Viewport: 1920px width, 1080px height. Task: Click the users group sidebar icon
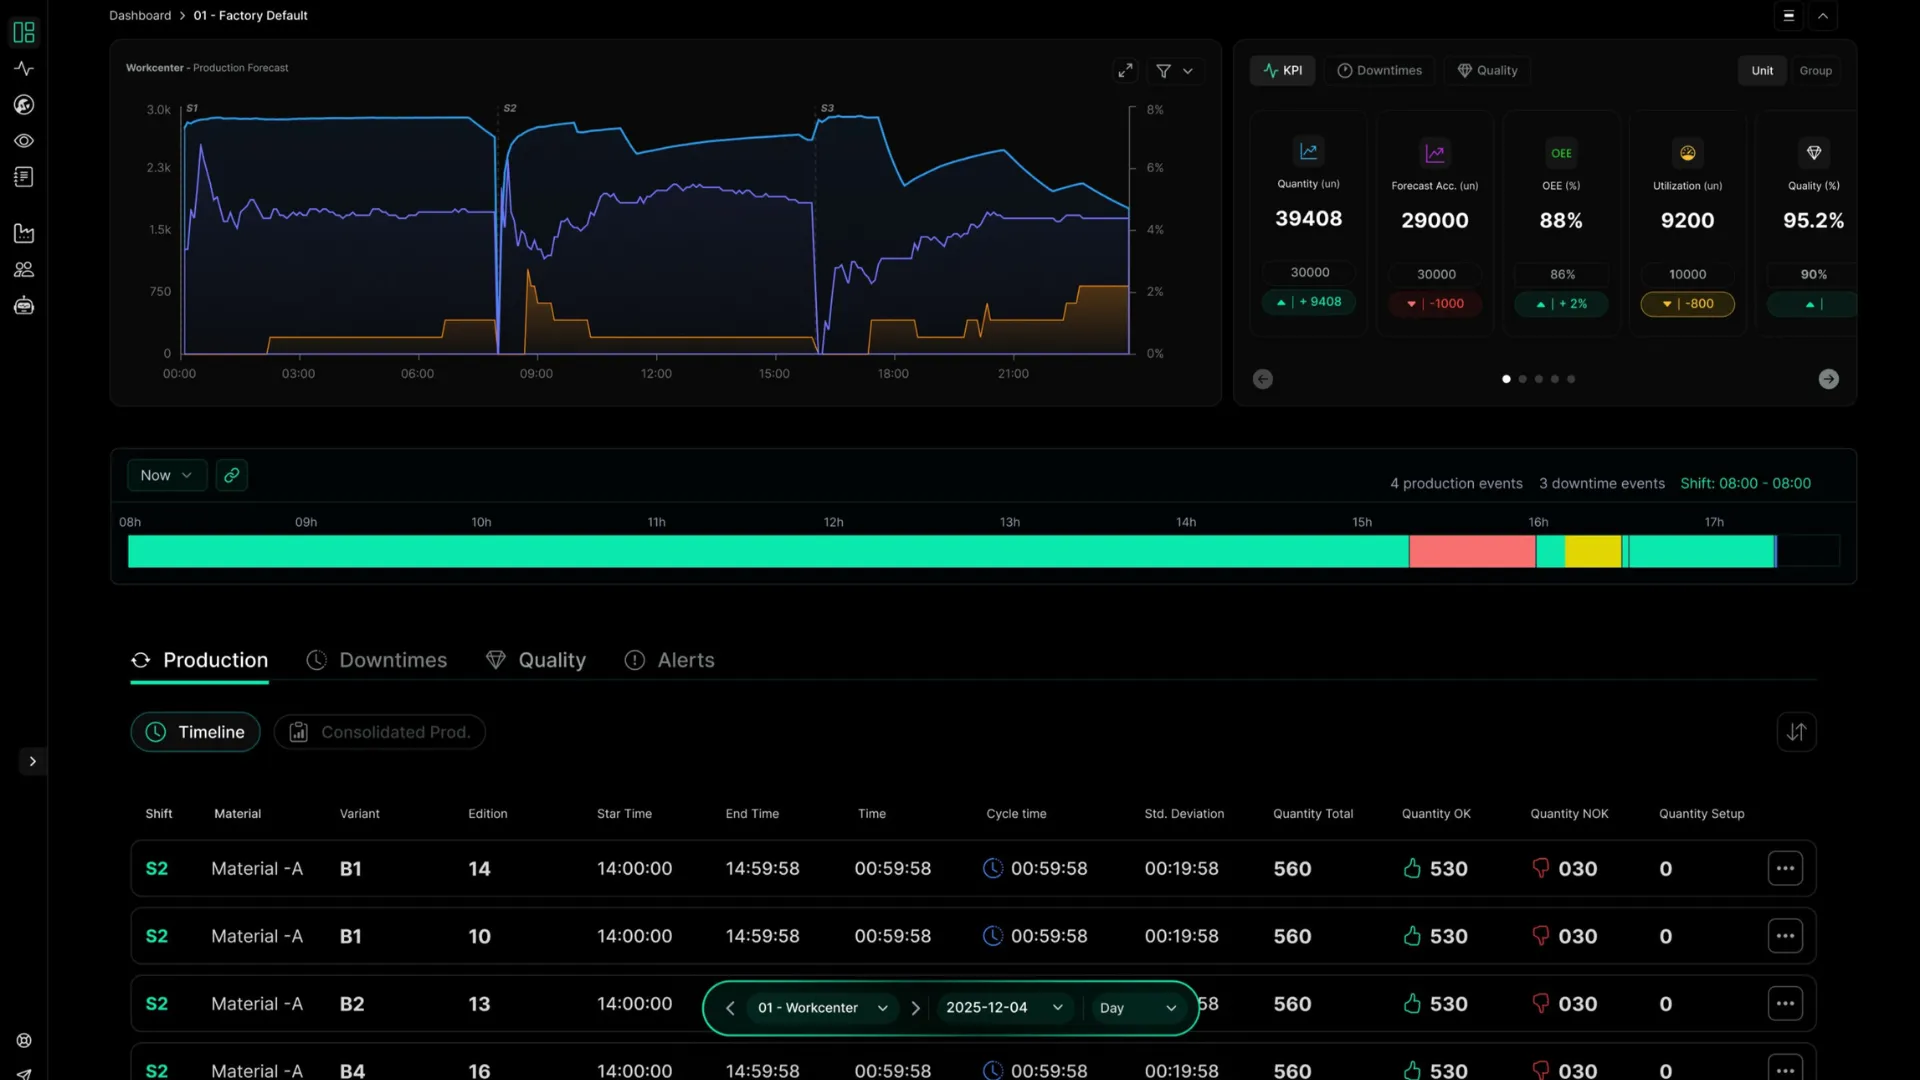tap(24, 270)
